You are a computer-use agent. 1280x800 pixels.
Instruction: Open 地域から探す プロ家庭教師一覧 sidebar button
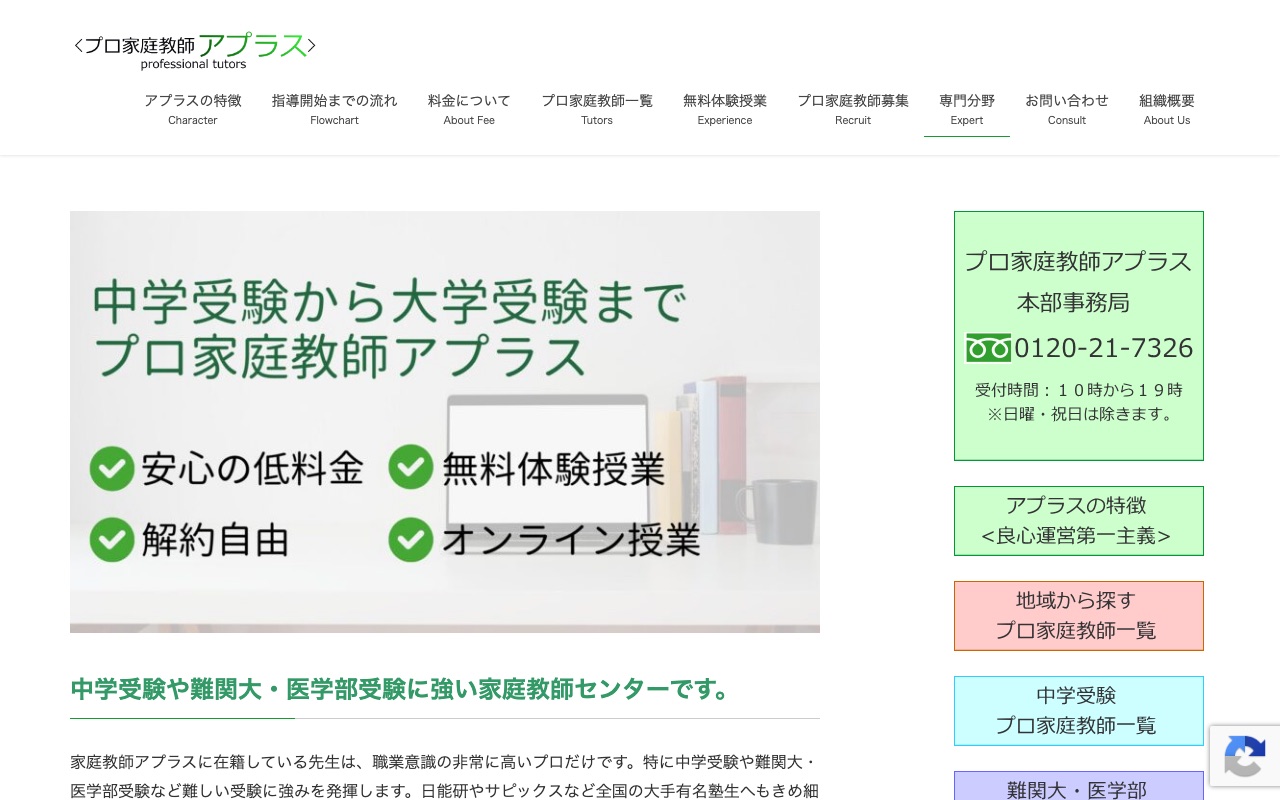1079,616
